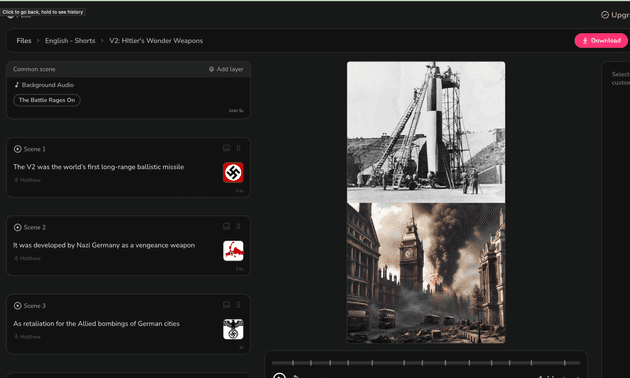Viewport: 630px width, 378px height.
Task: Select Scene 3 eagle emblem thumbnail
Action: pos(233,329)
